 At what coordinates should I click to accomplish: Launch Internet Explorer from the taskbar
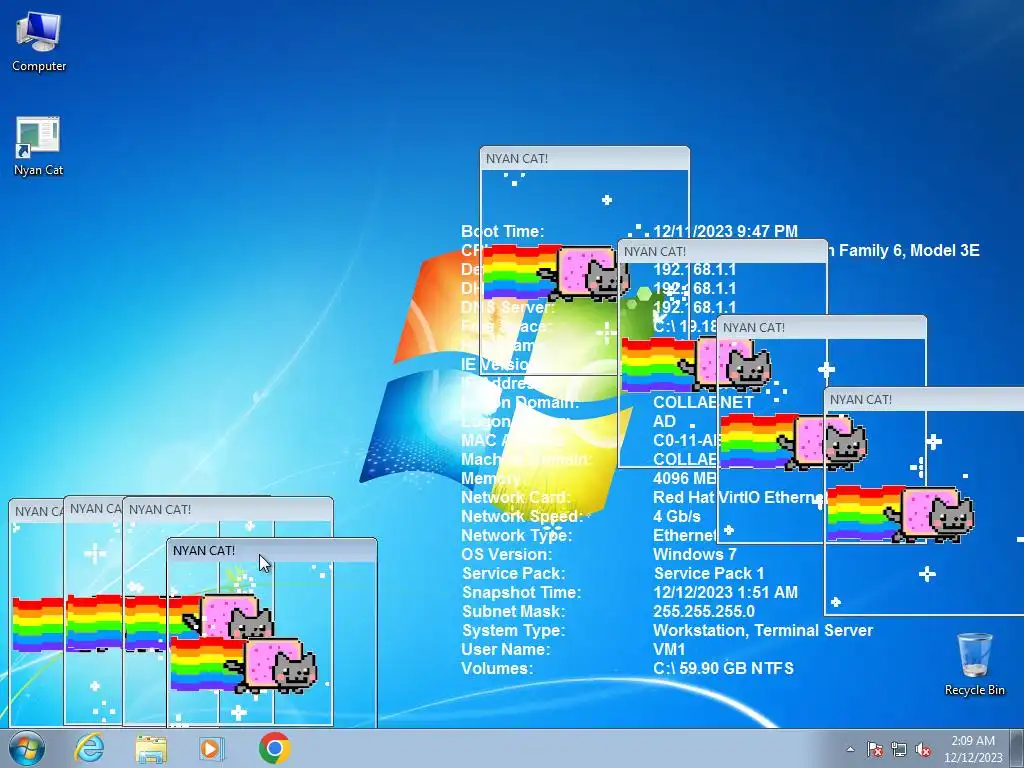point(89,748)
